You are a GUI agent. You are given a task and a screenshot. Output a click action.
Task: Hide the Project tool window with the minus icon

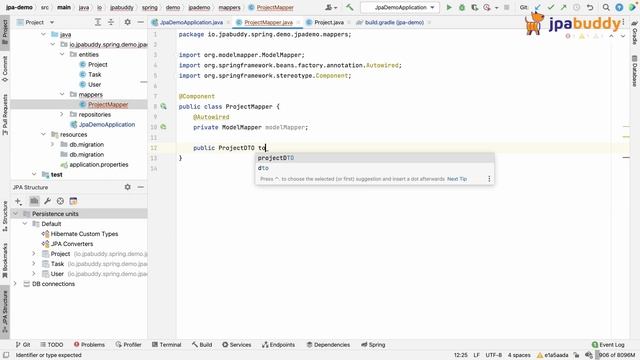[x=140, y=22]
